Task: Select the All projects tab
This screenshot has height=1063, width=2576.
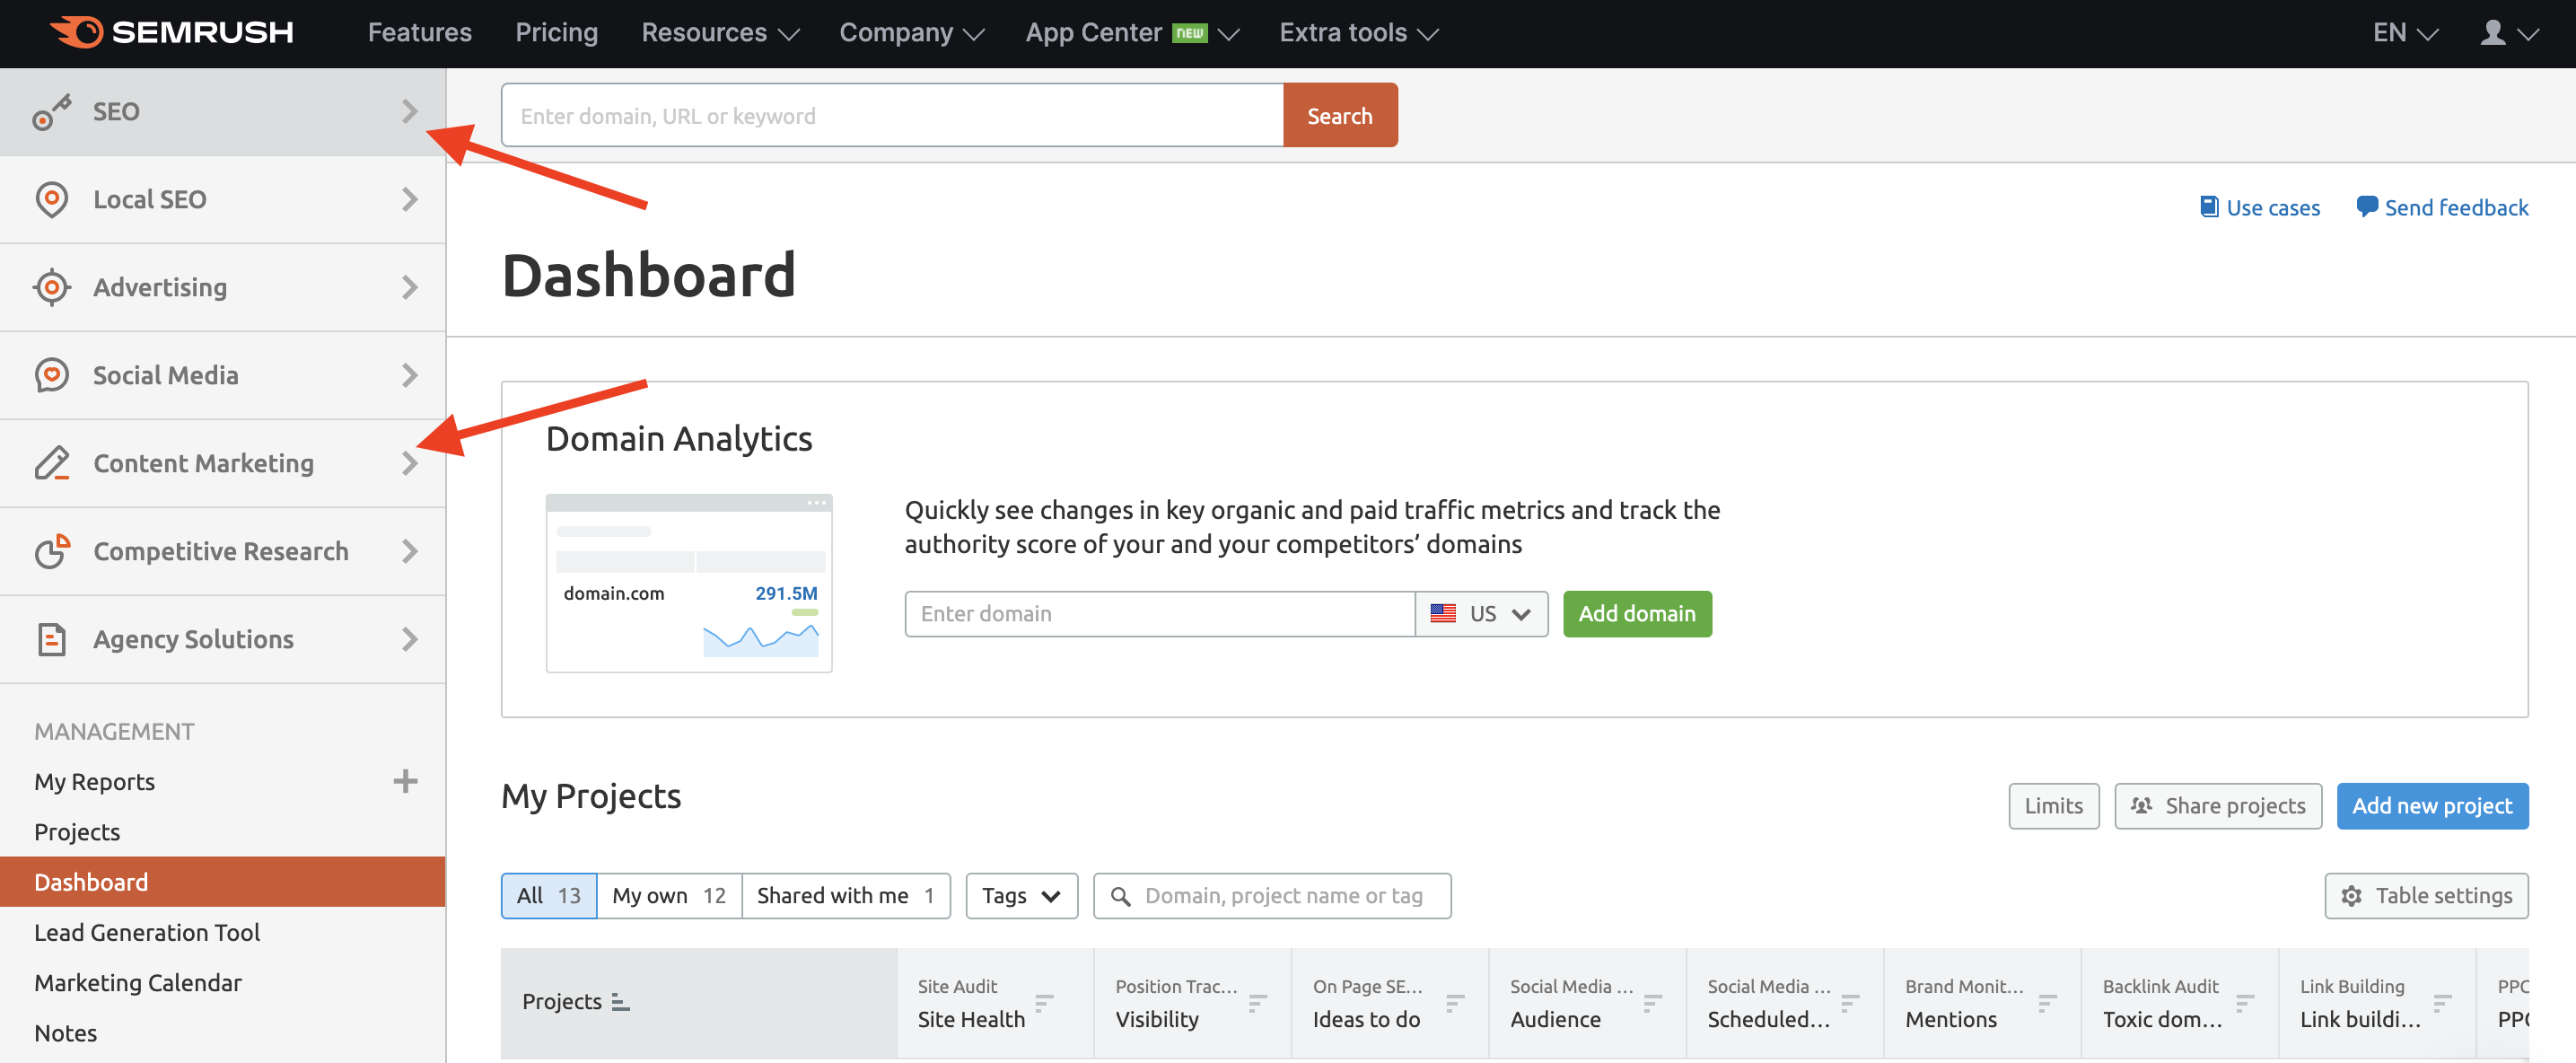Action: pos(549,896)
